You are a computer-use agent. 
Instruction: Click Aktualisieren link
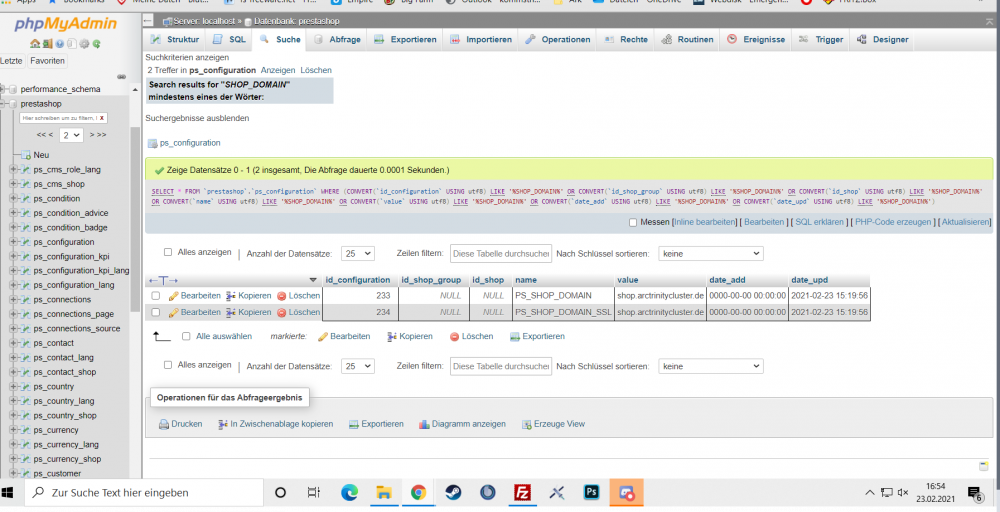[966, 223]
